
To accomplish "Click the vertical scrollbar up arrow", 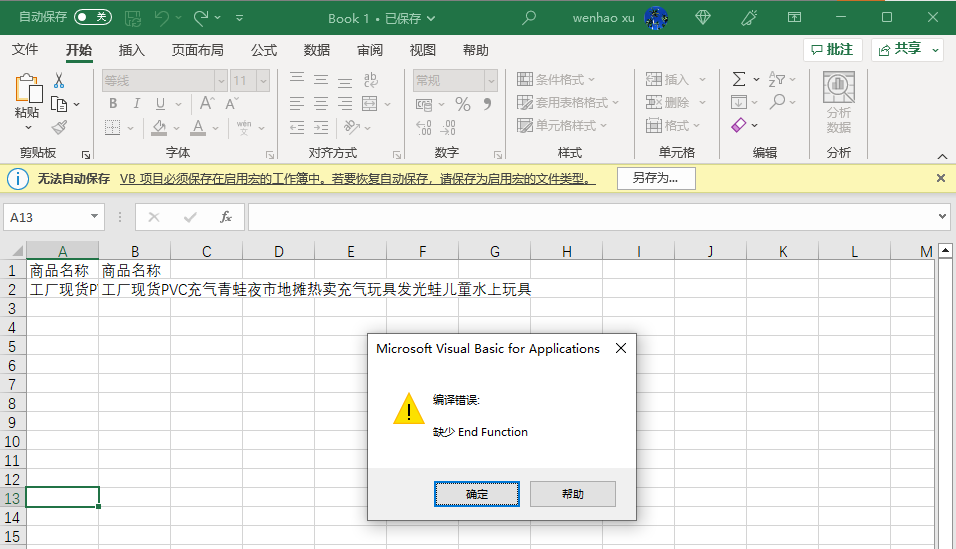I will coord(945,250).
